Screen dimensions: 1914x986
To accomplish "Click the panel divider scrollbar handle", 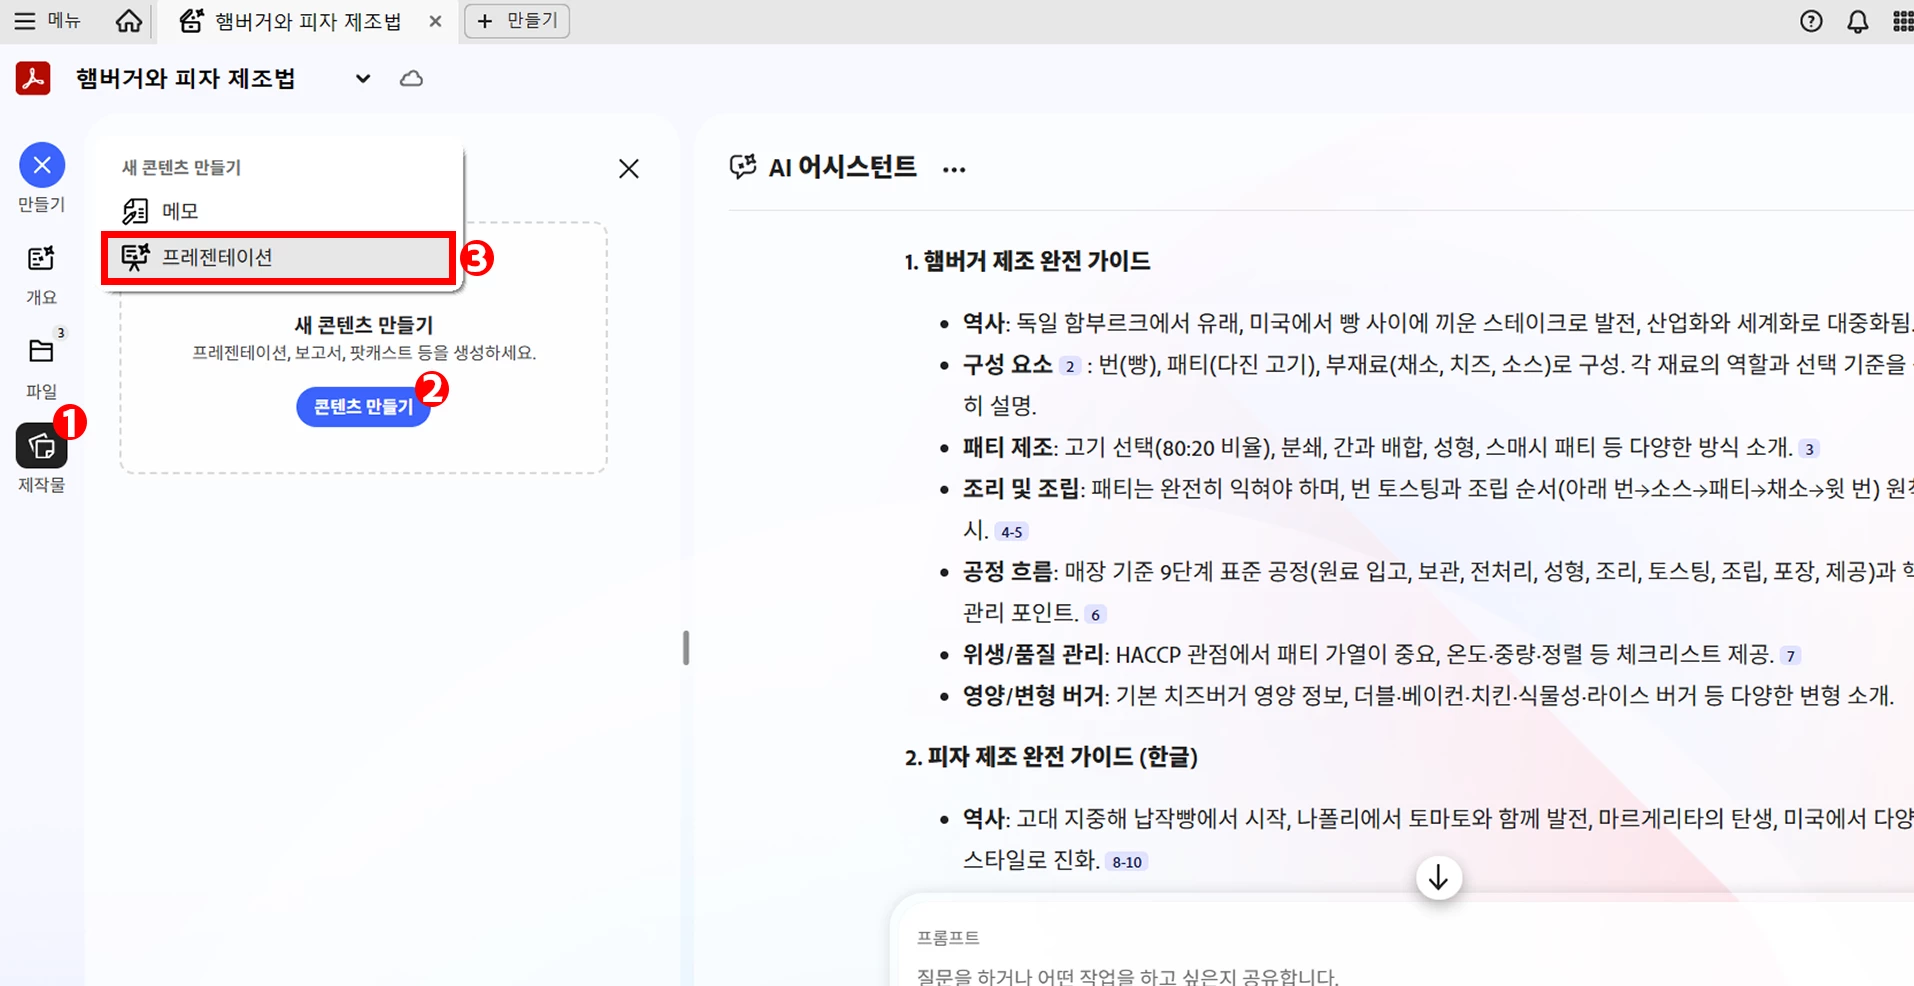I will tap(686, 648).
